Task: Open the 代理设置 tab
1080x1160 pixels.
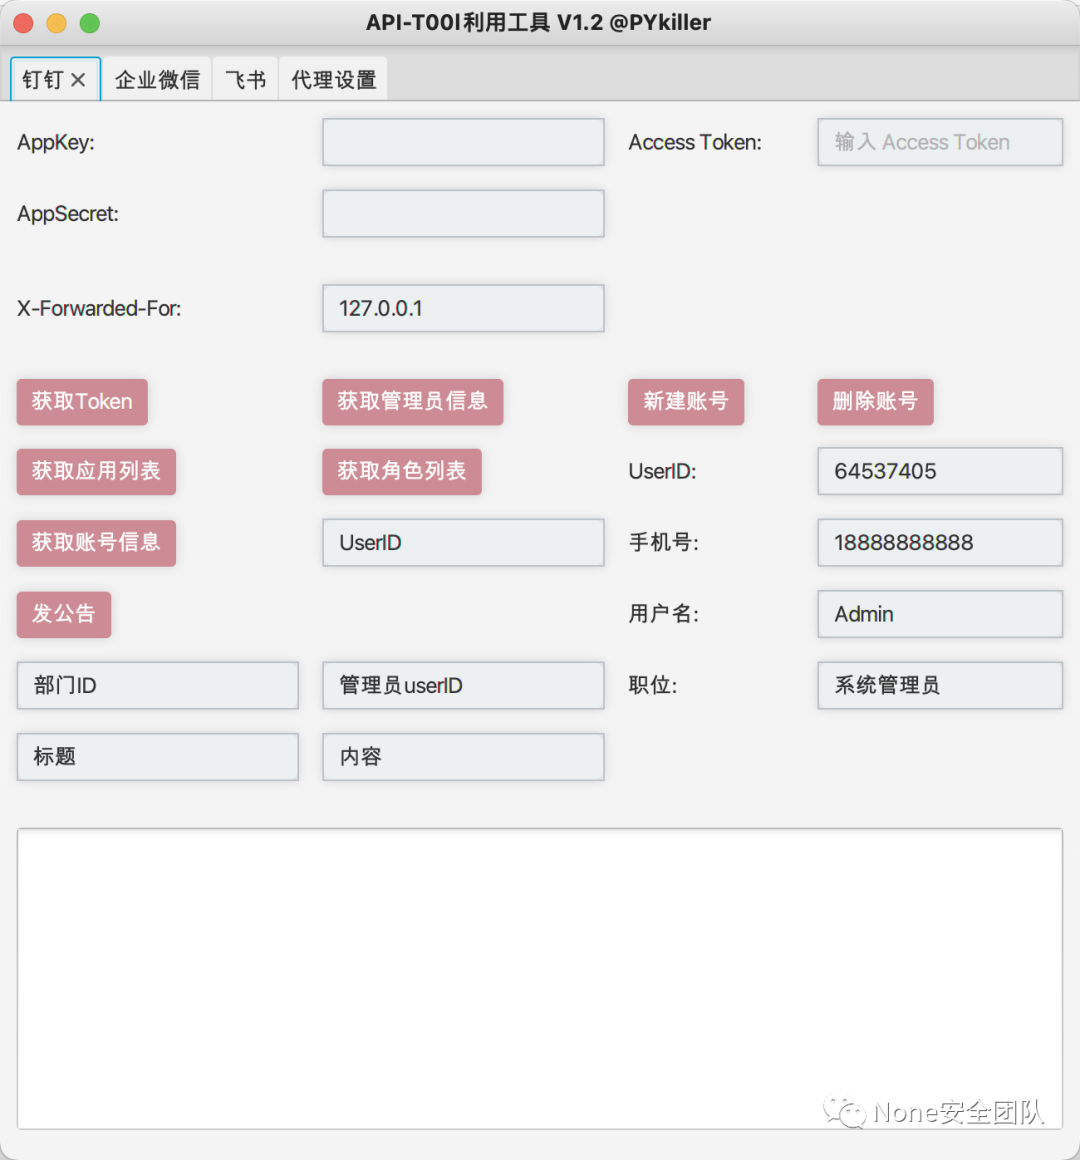Action: pyautogui.click(x=333, y=79)
